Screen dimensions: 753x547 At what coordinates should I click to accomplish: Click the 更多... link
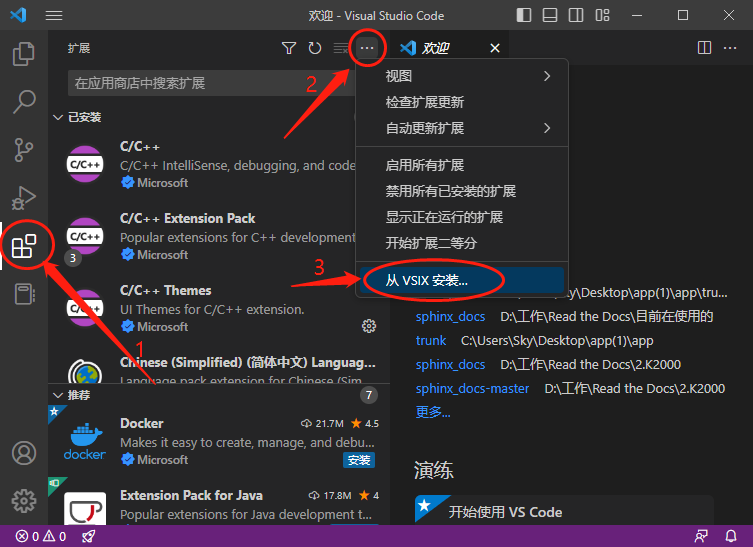click(433, 412)
